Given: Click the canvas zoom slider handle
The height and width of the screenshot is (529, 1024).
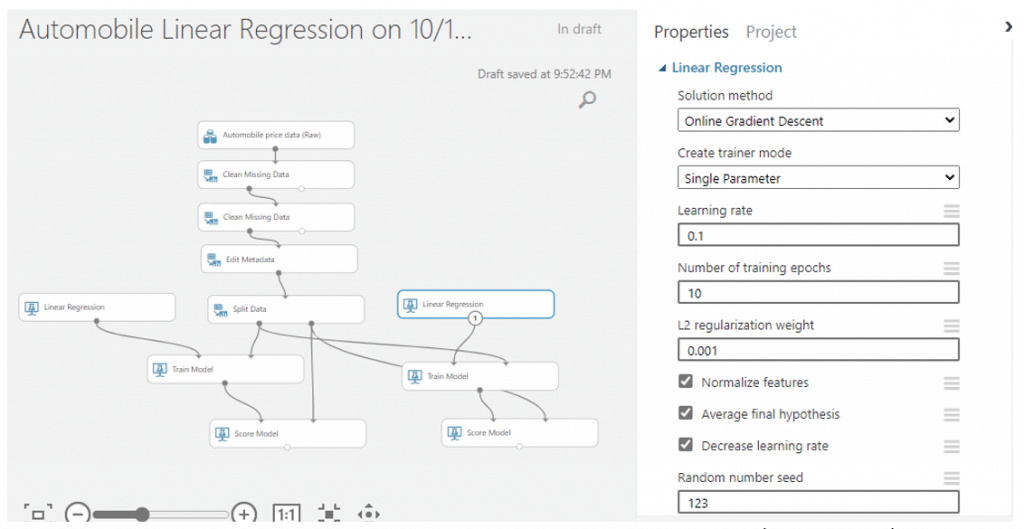Looking at the screenshot, I should pyautogui.click(x=142, y=514).
